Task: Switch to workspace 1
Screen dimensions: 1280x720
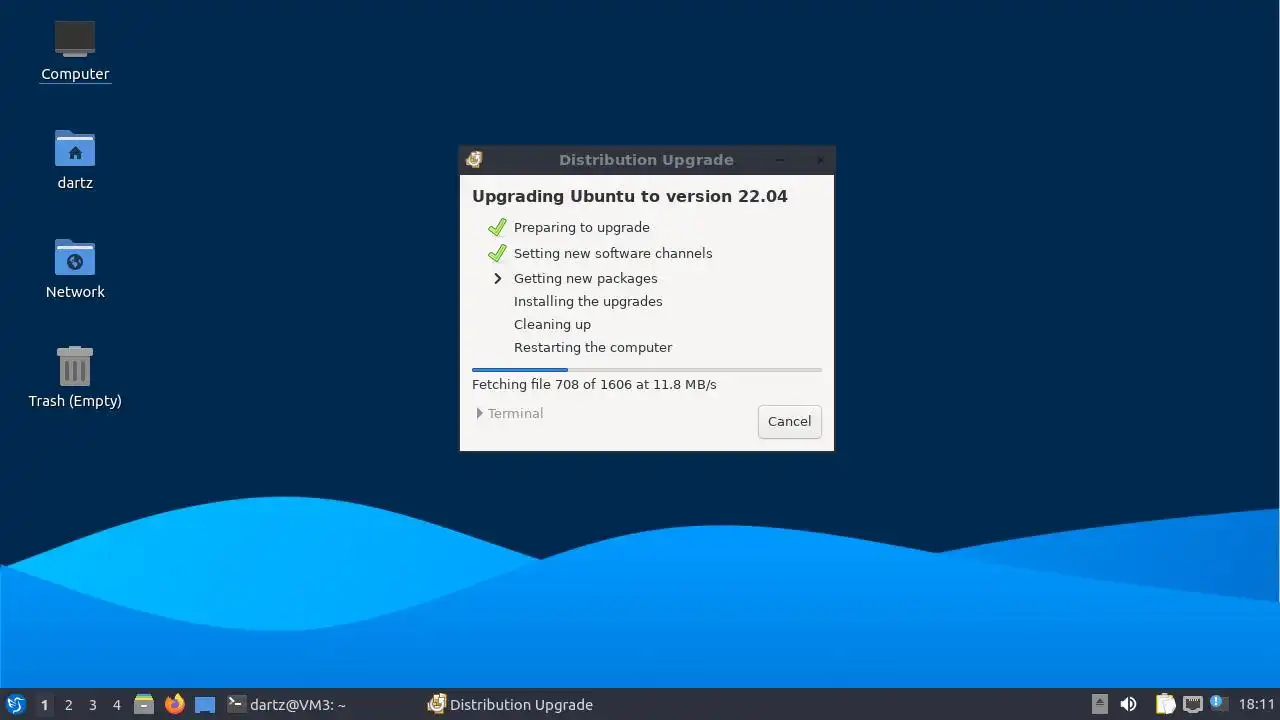Action: (x=44, y=705)
